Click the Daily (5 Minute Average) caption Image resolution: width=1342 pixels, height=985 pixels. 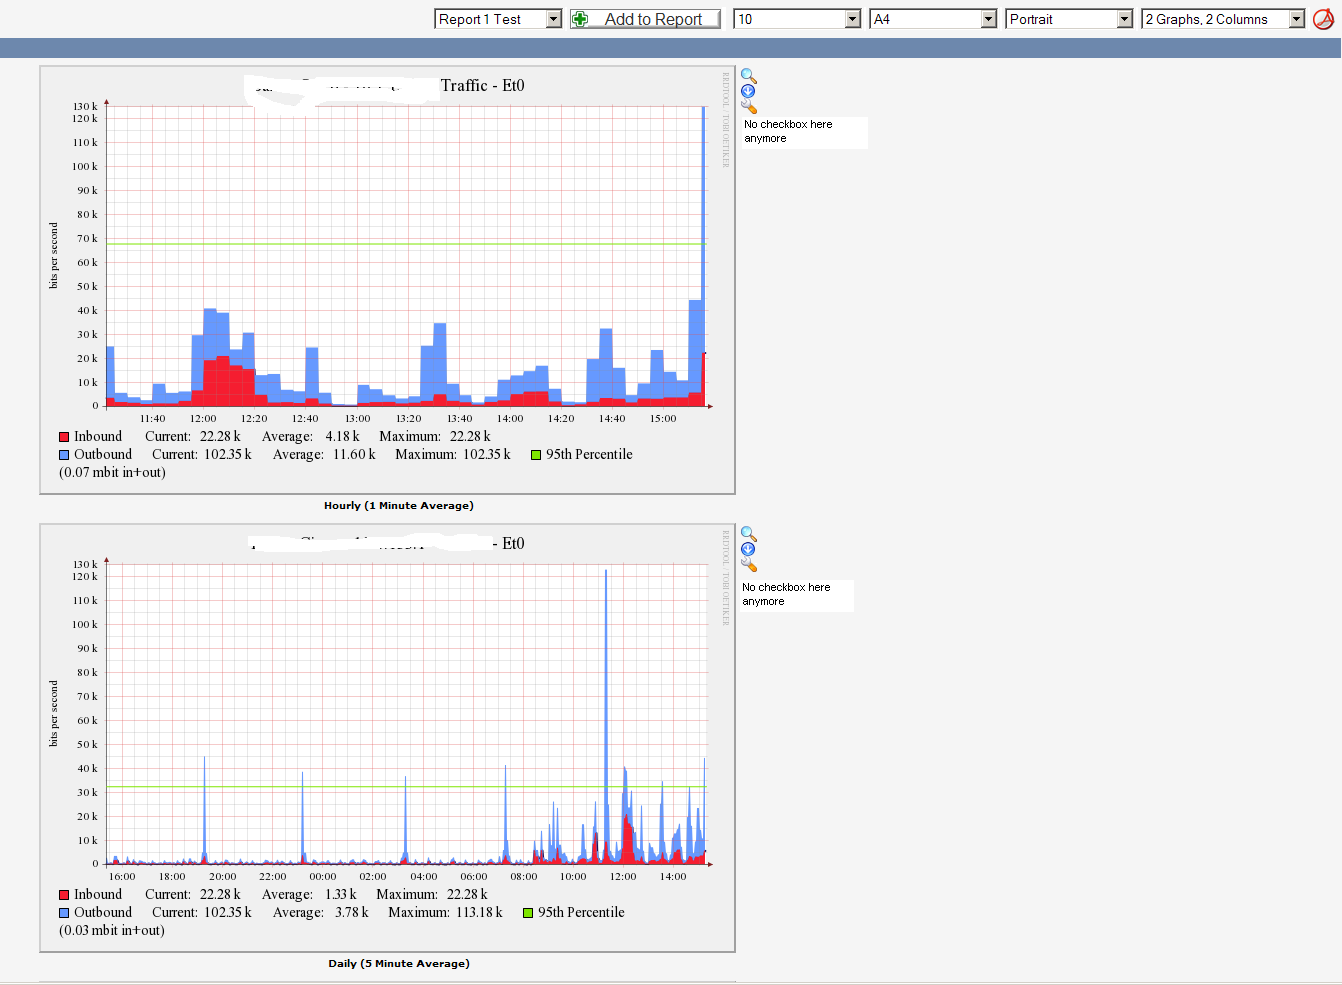coord(399,964)
